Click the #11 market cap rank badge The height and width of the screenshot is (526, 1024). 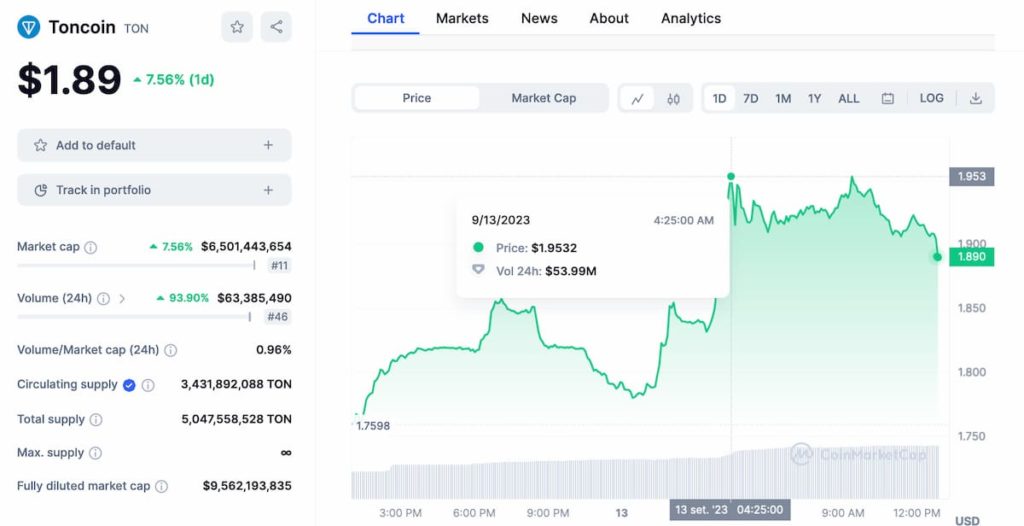280,265
